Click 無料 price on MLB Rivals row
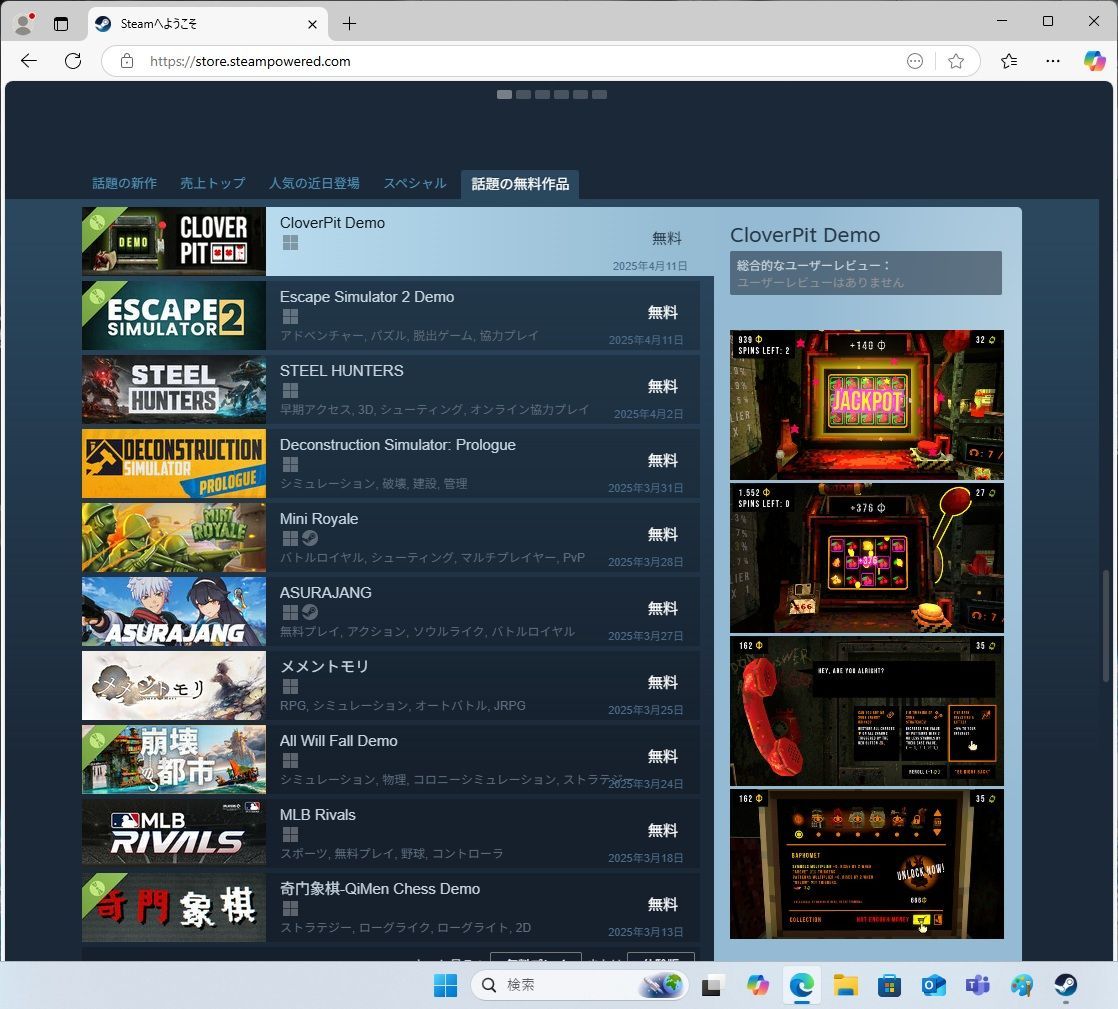1118x1009 pixels. coord(662,830)
